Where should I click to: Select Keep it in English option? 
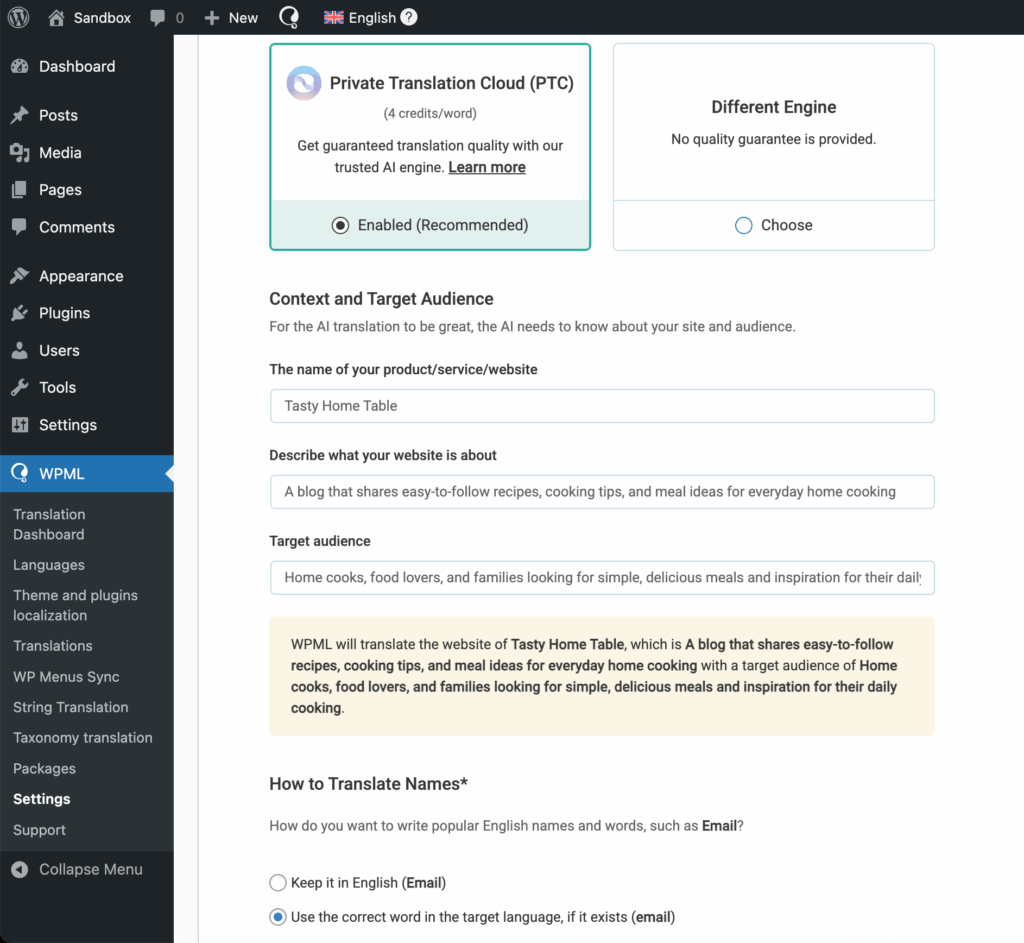point(278,882)
